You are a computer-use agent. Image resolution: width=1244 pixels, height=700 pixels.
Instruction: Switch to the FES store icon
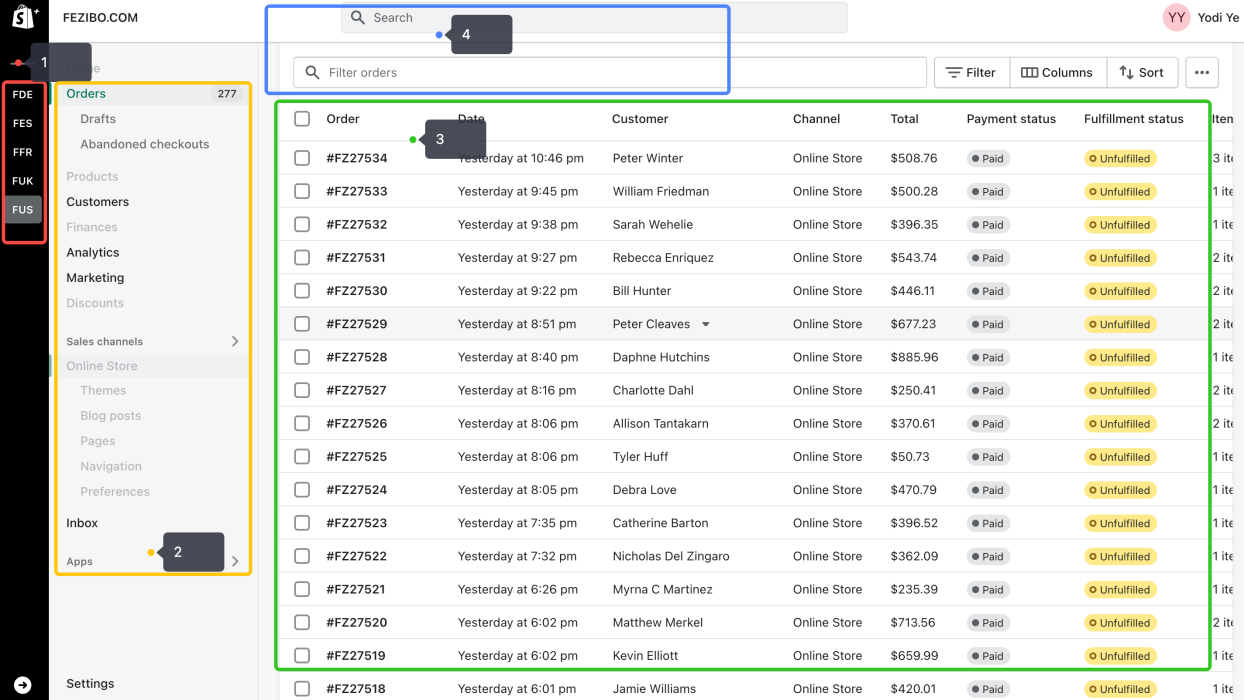coord(23,124)
